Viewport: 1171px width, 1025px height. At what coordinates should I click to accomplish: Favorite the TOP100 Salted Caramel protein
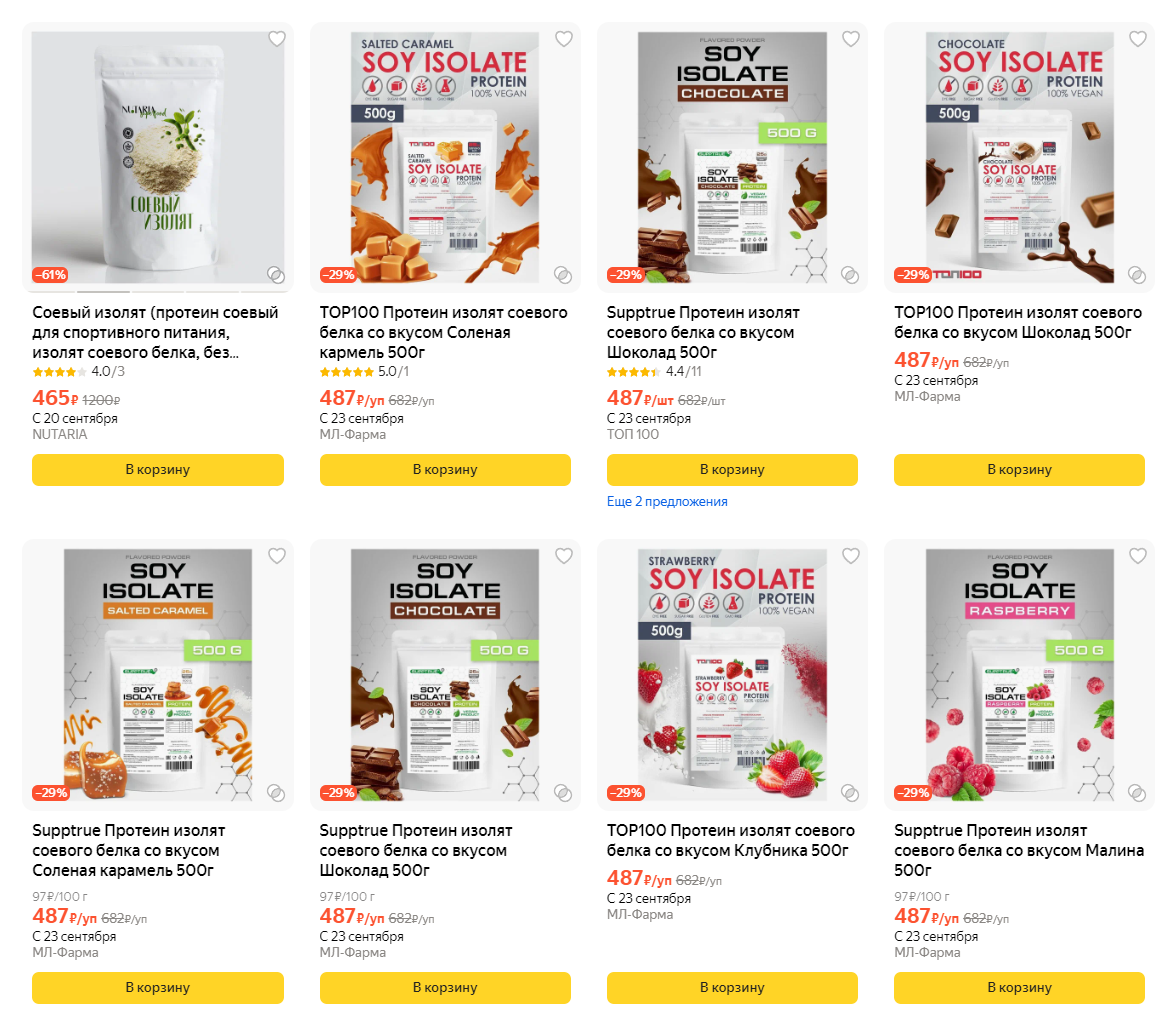coord(564,39)
